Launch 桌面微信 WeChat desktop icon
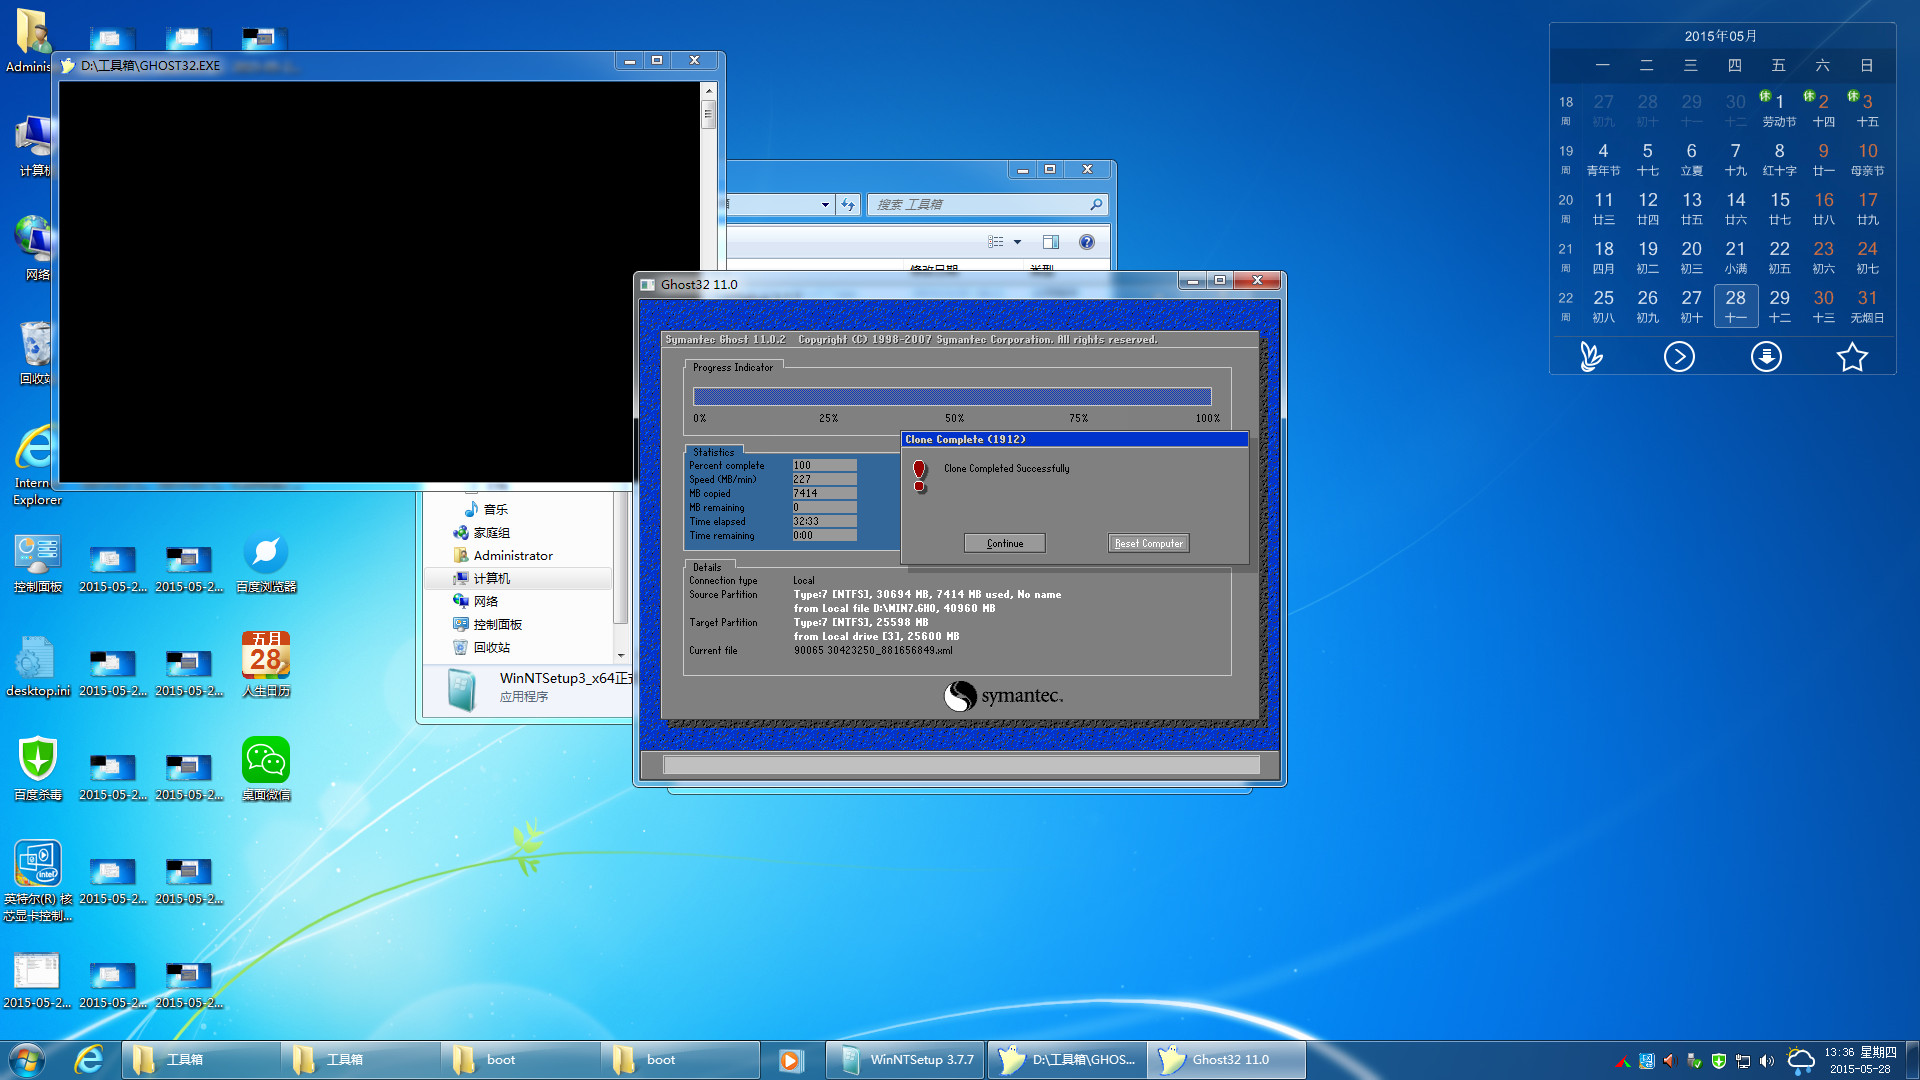This screenshot has height=1080, width=1920. point(266,769)
